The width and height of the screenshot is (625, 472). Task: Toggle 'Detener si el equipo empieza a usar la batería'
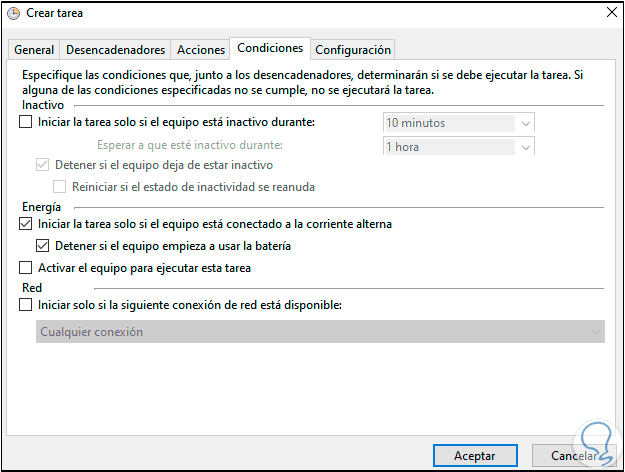pyautogui.click(x=43, y=246)
